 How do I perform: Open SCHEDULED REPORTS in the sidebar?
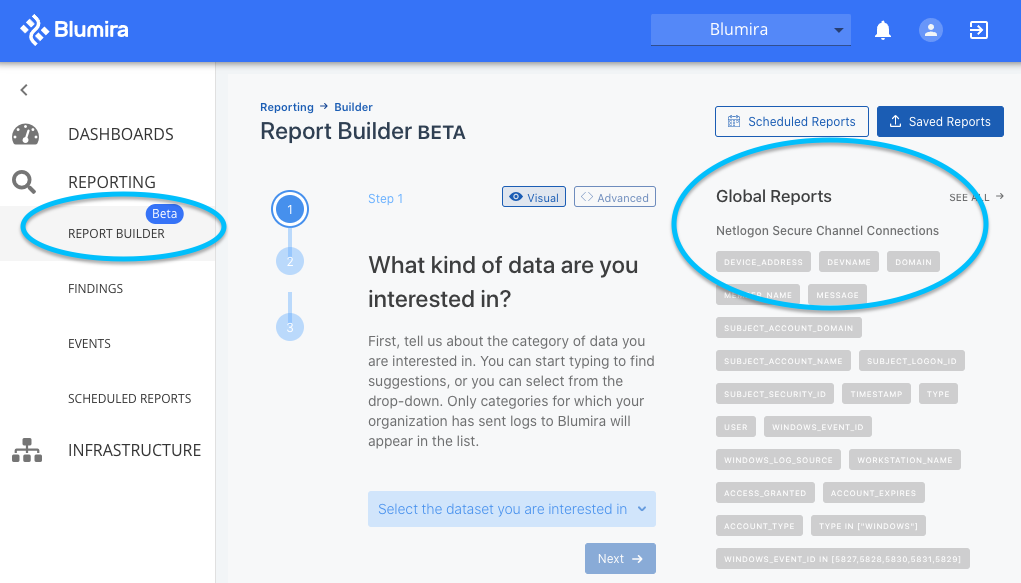tap(130, 399)
